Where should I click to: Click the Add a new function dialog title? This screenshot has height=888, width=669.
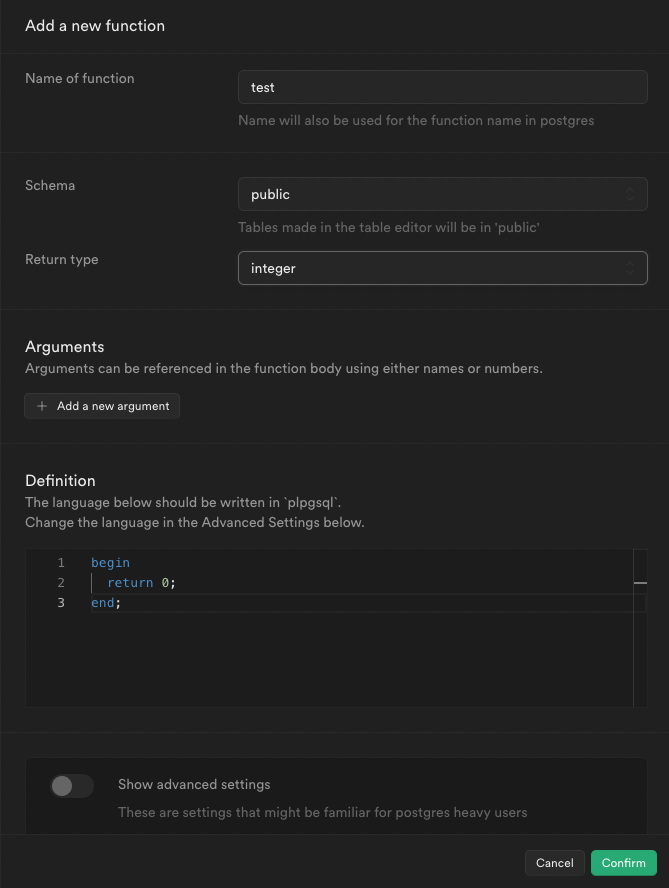pyautogui.click(x=95, y=26)
